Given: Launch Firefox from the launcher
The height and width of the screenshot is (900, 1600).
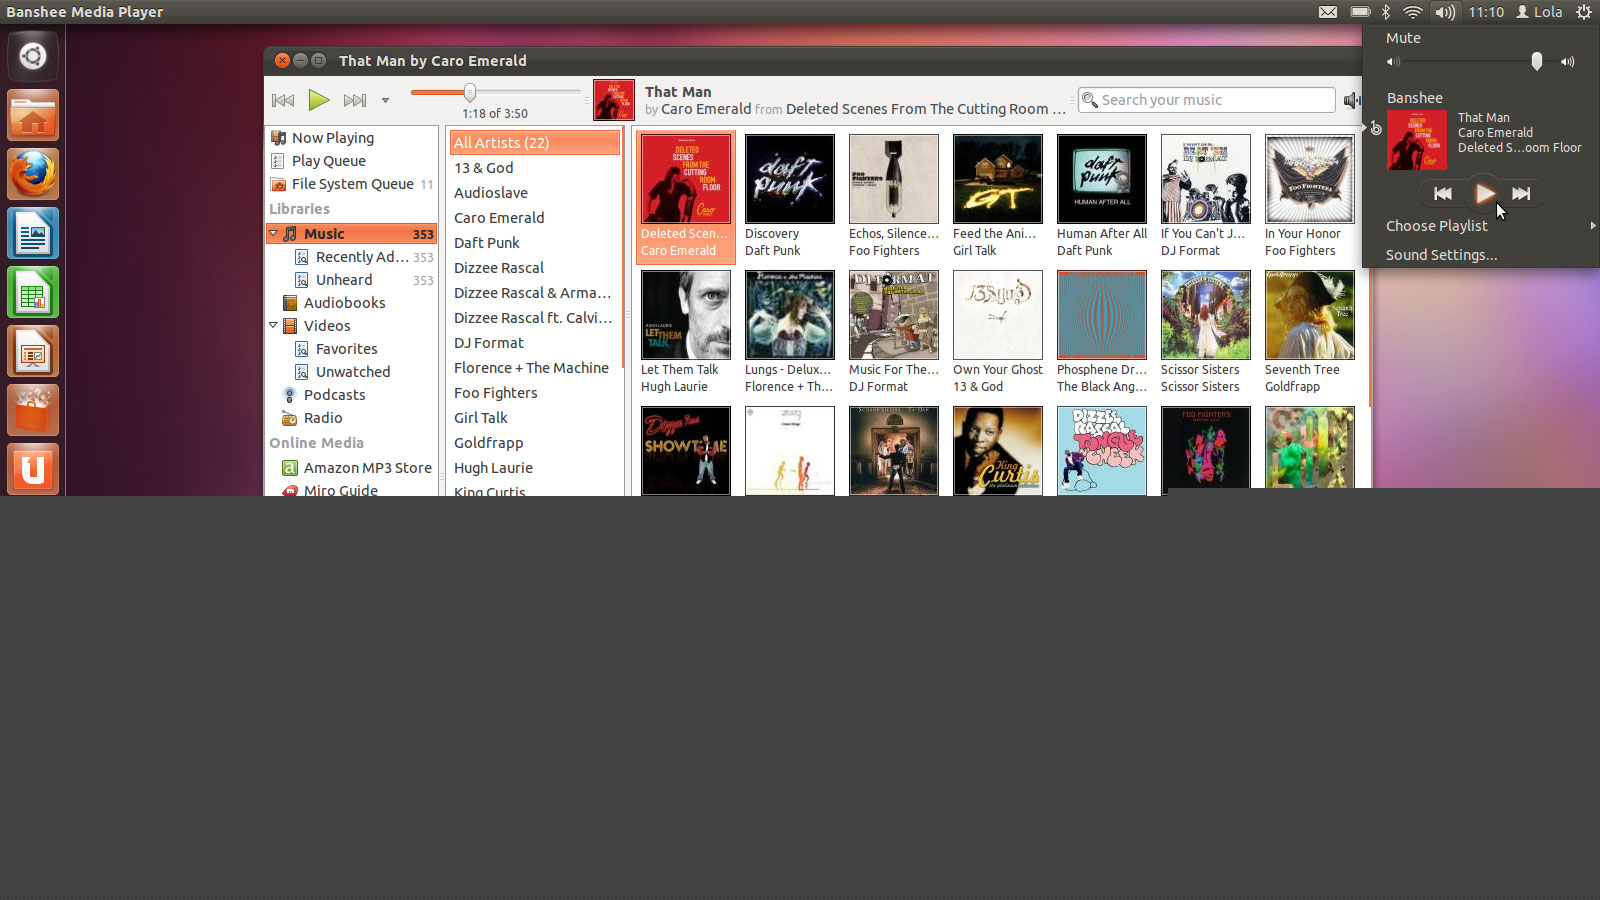Looking at the screenshot, I should click(33, 174).
